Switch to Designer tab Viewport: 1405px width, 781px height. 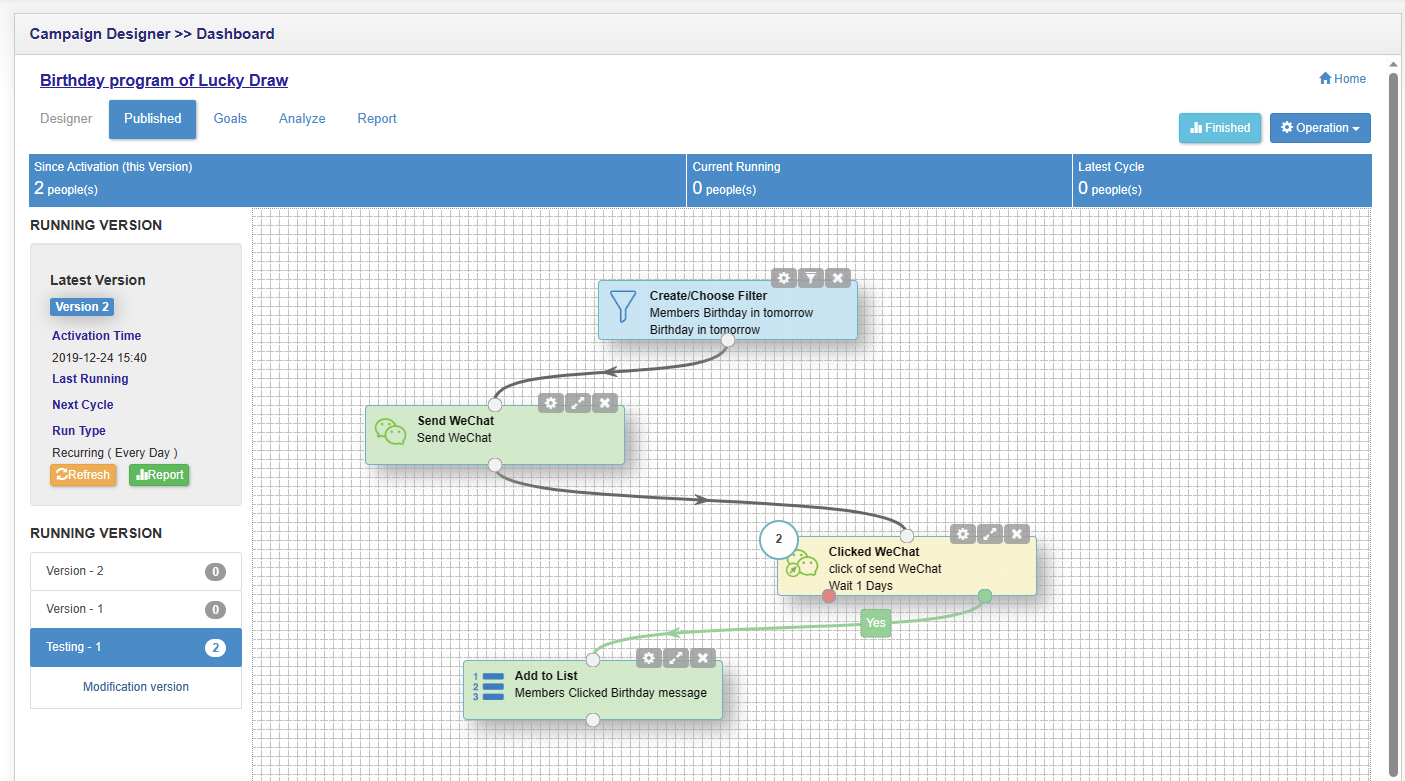[x=66, y=119]
